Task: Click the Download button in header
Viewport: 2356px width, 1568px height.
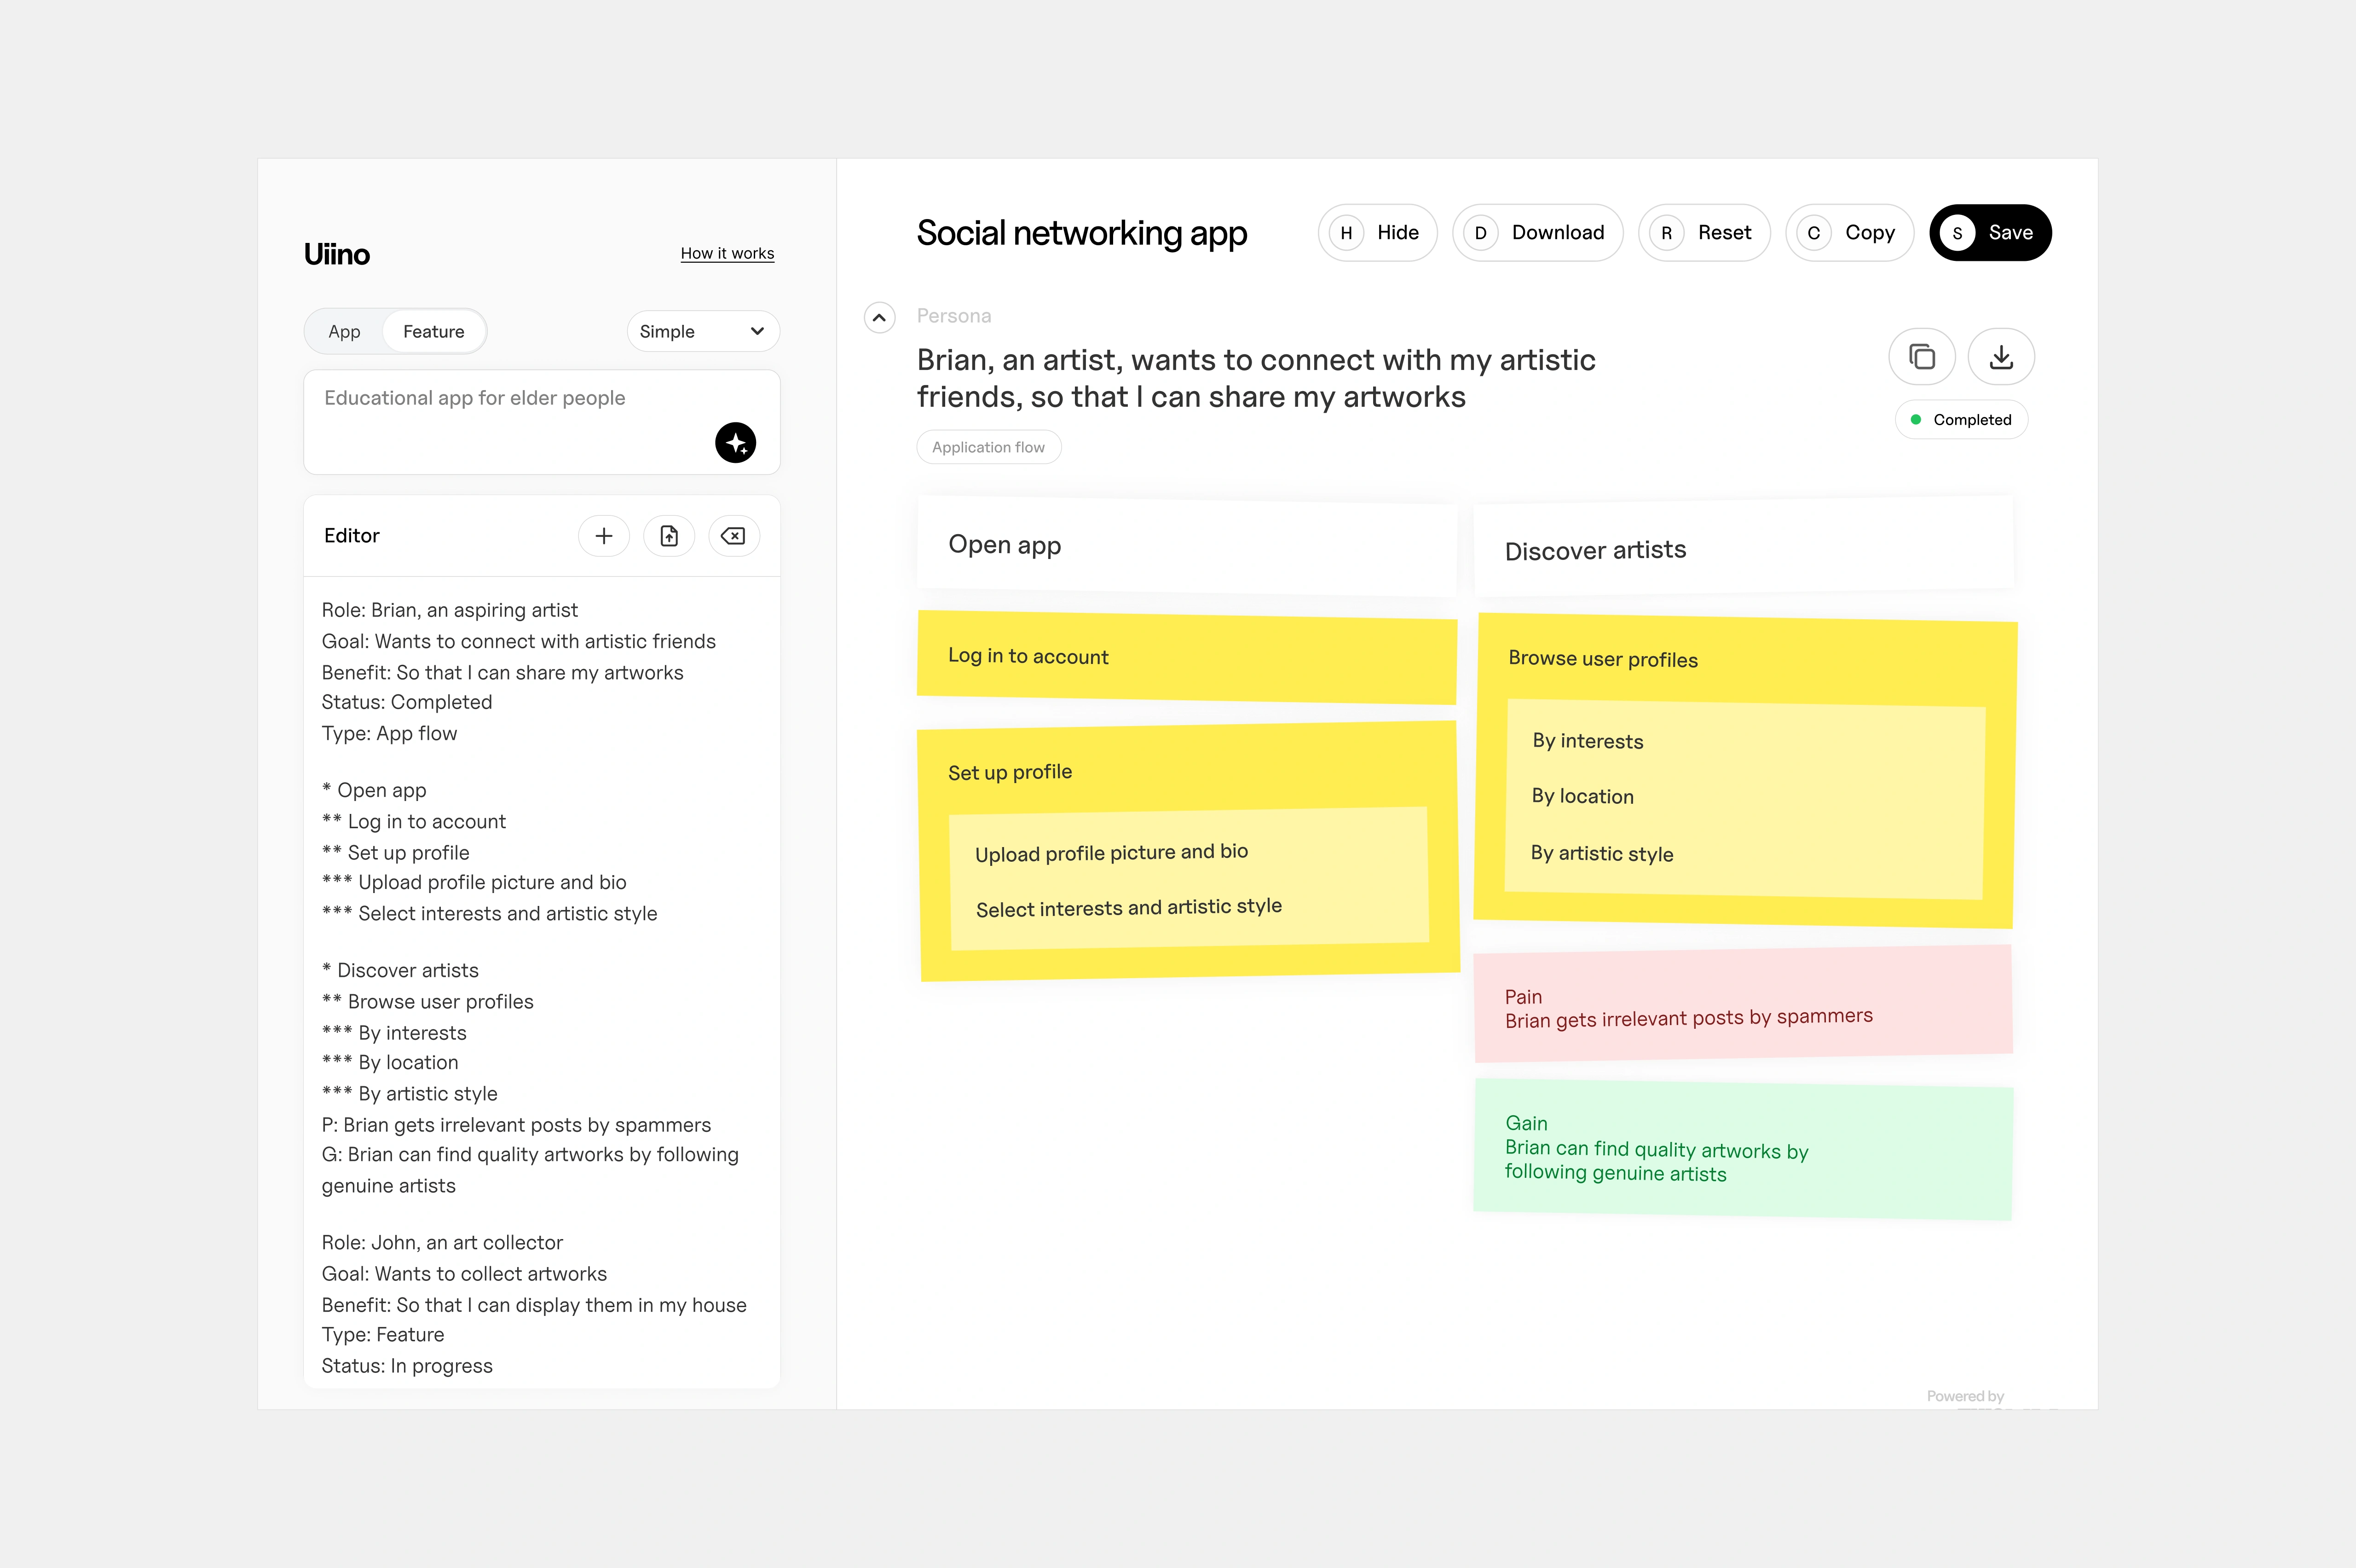Action: 1537,233
